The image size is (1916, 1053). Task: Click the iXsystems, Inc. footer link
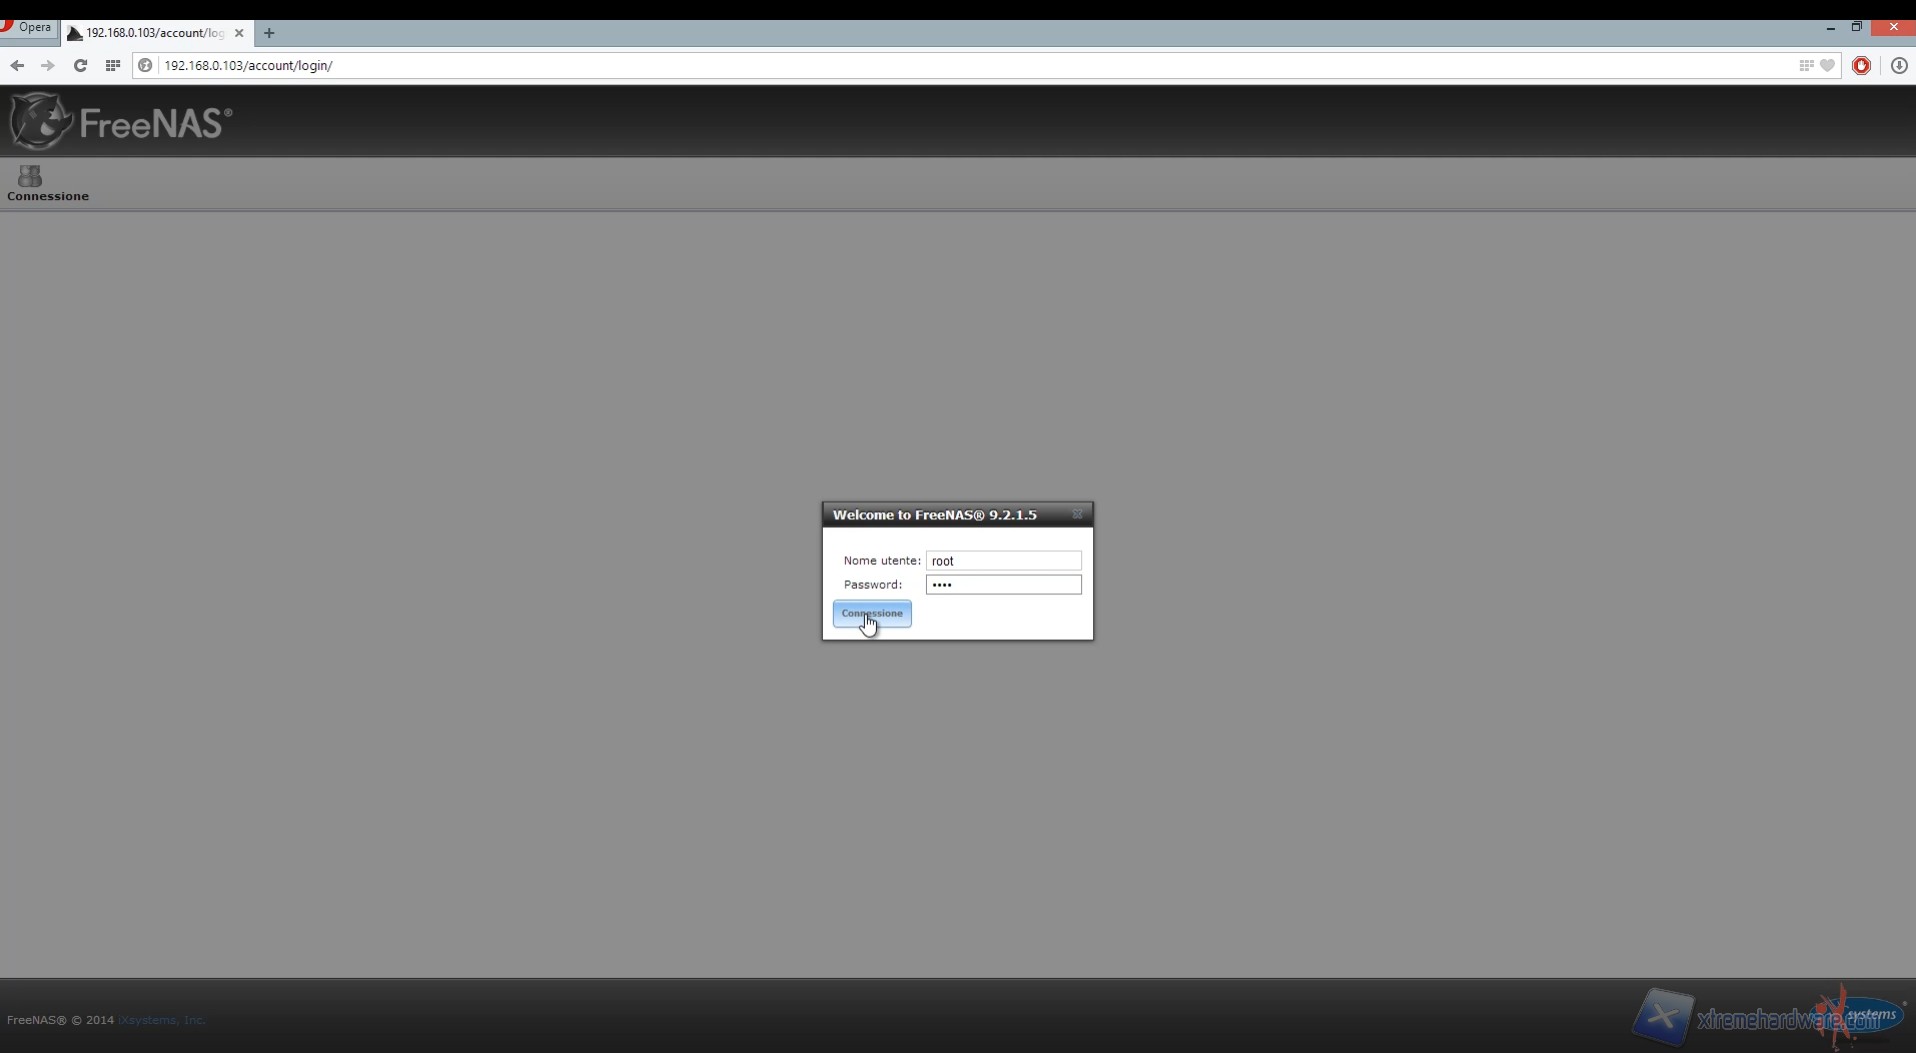click(161, 1020)
